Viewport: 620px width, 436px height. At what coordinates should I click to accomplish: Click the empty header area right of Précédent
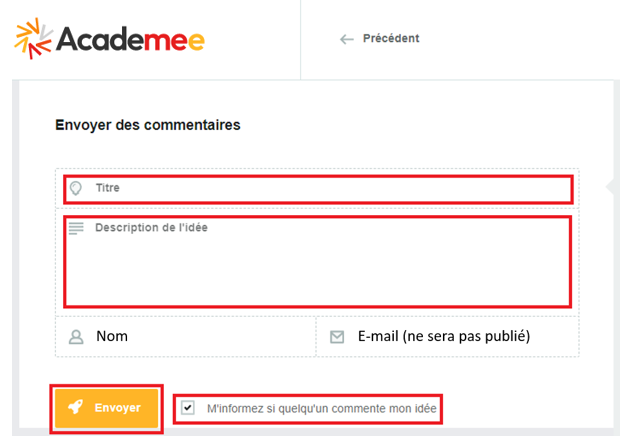click(520, 39)
